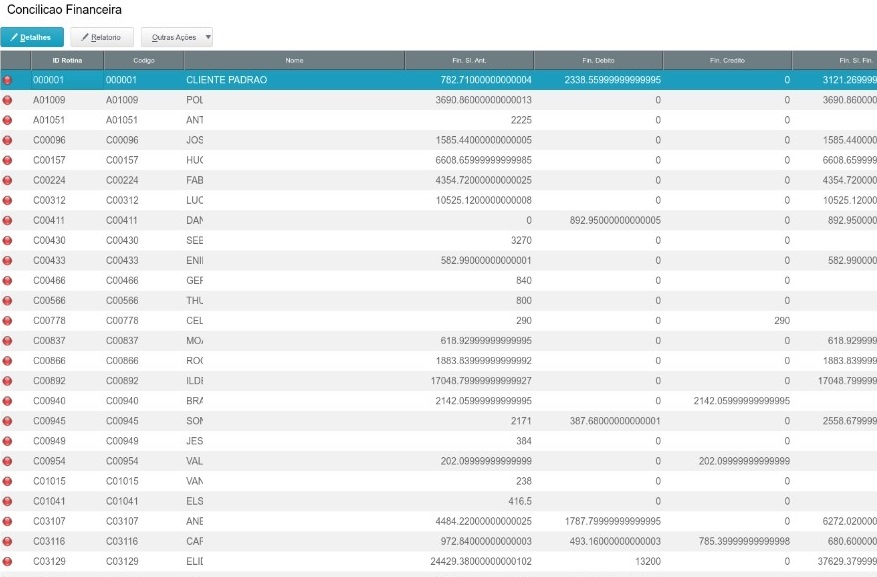Open the Relatorio report button

[101, 37]
